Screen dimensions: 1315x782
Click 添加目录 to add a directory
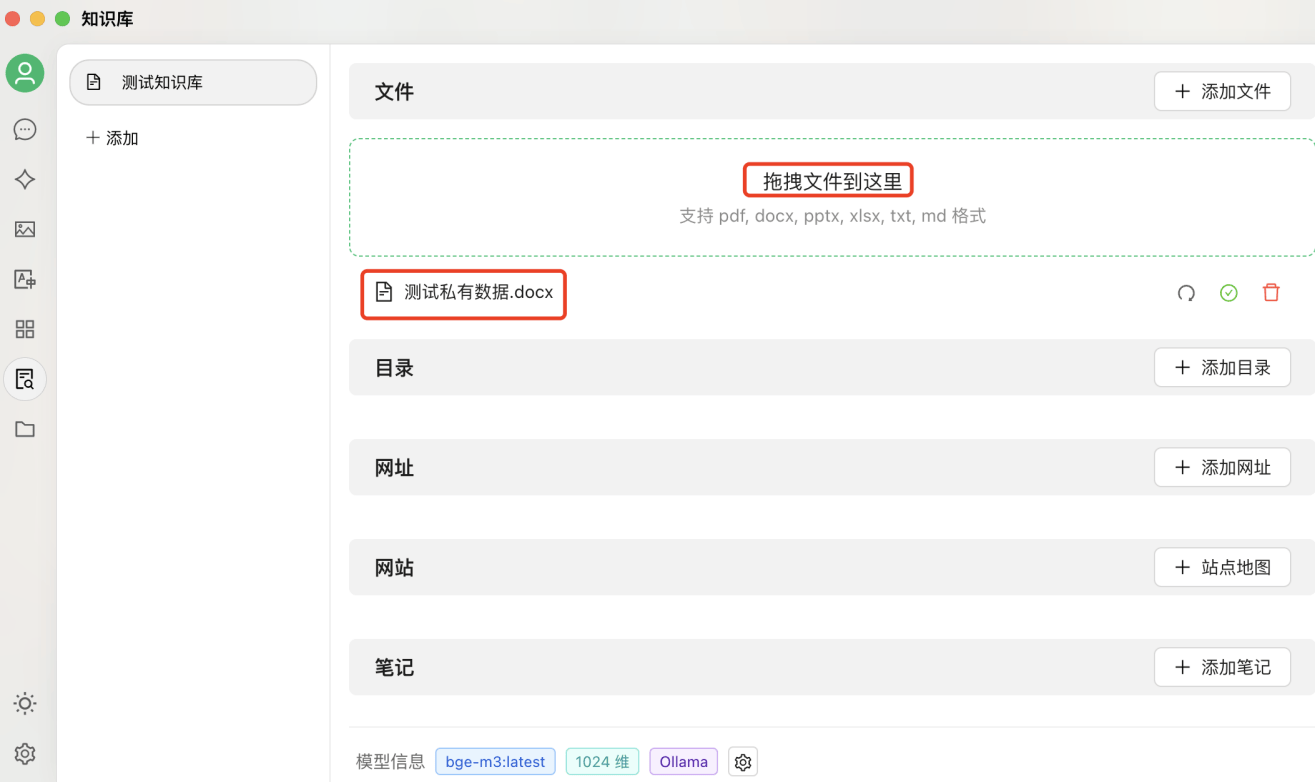pyautogui.click(x=1222, y=367)
